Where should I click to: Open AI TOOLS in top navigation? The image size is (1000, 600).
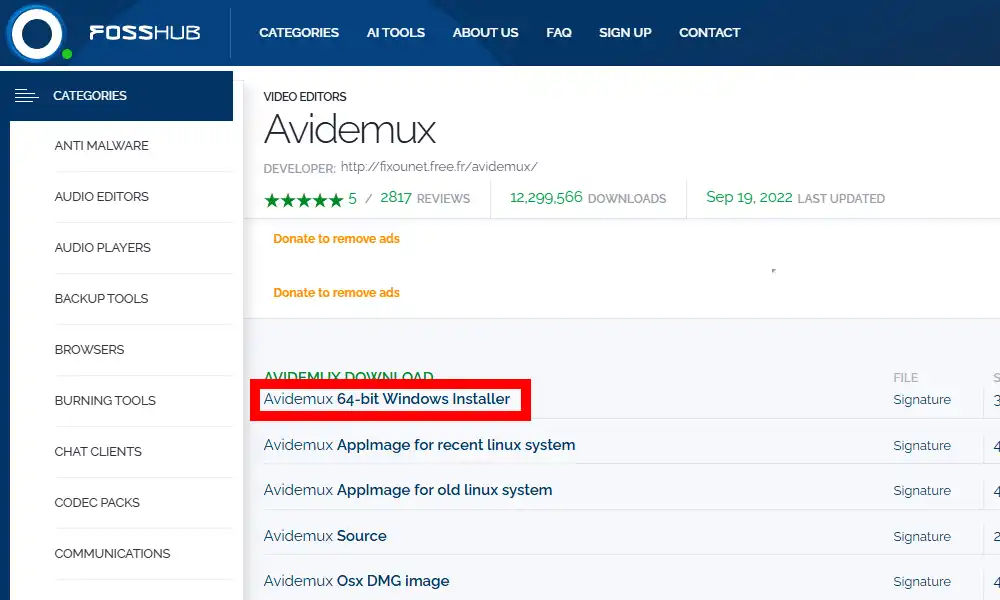click(395, 33)
